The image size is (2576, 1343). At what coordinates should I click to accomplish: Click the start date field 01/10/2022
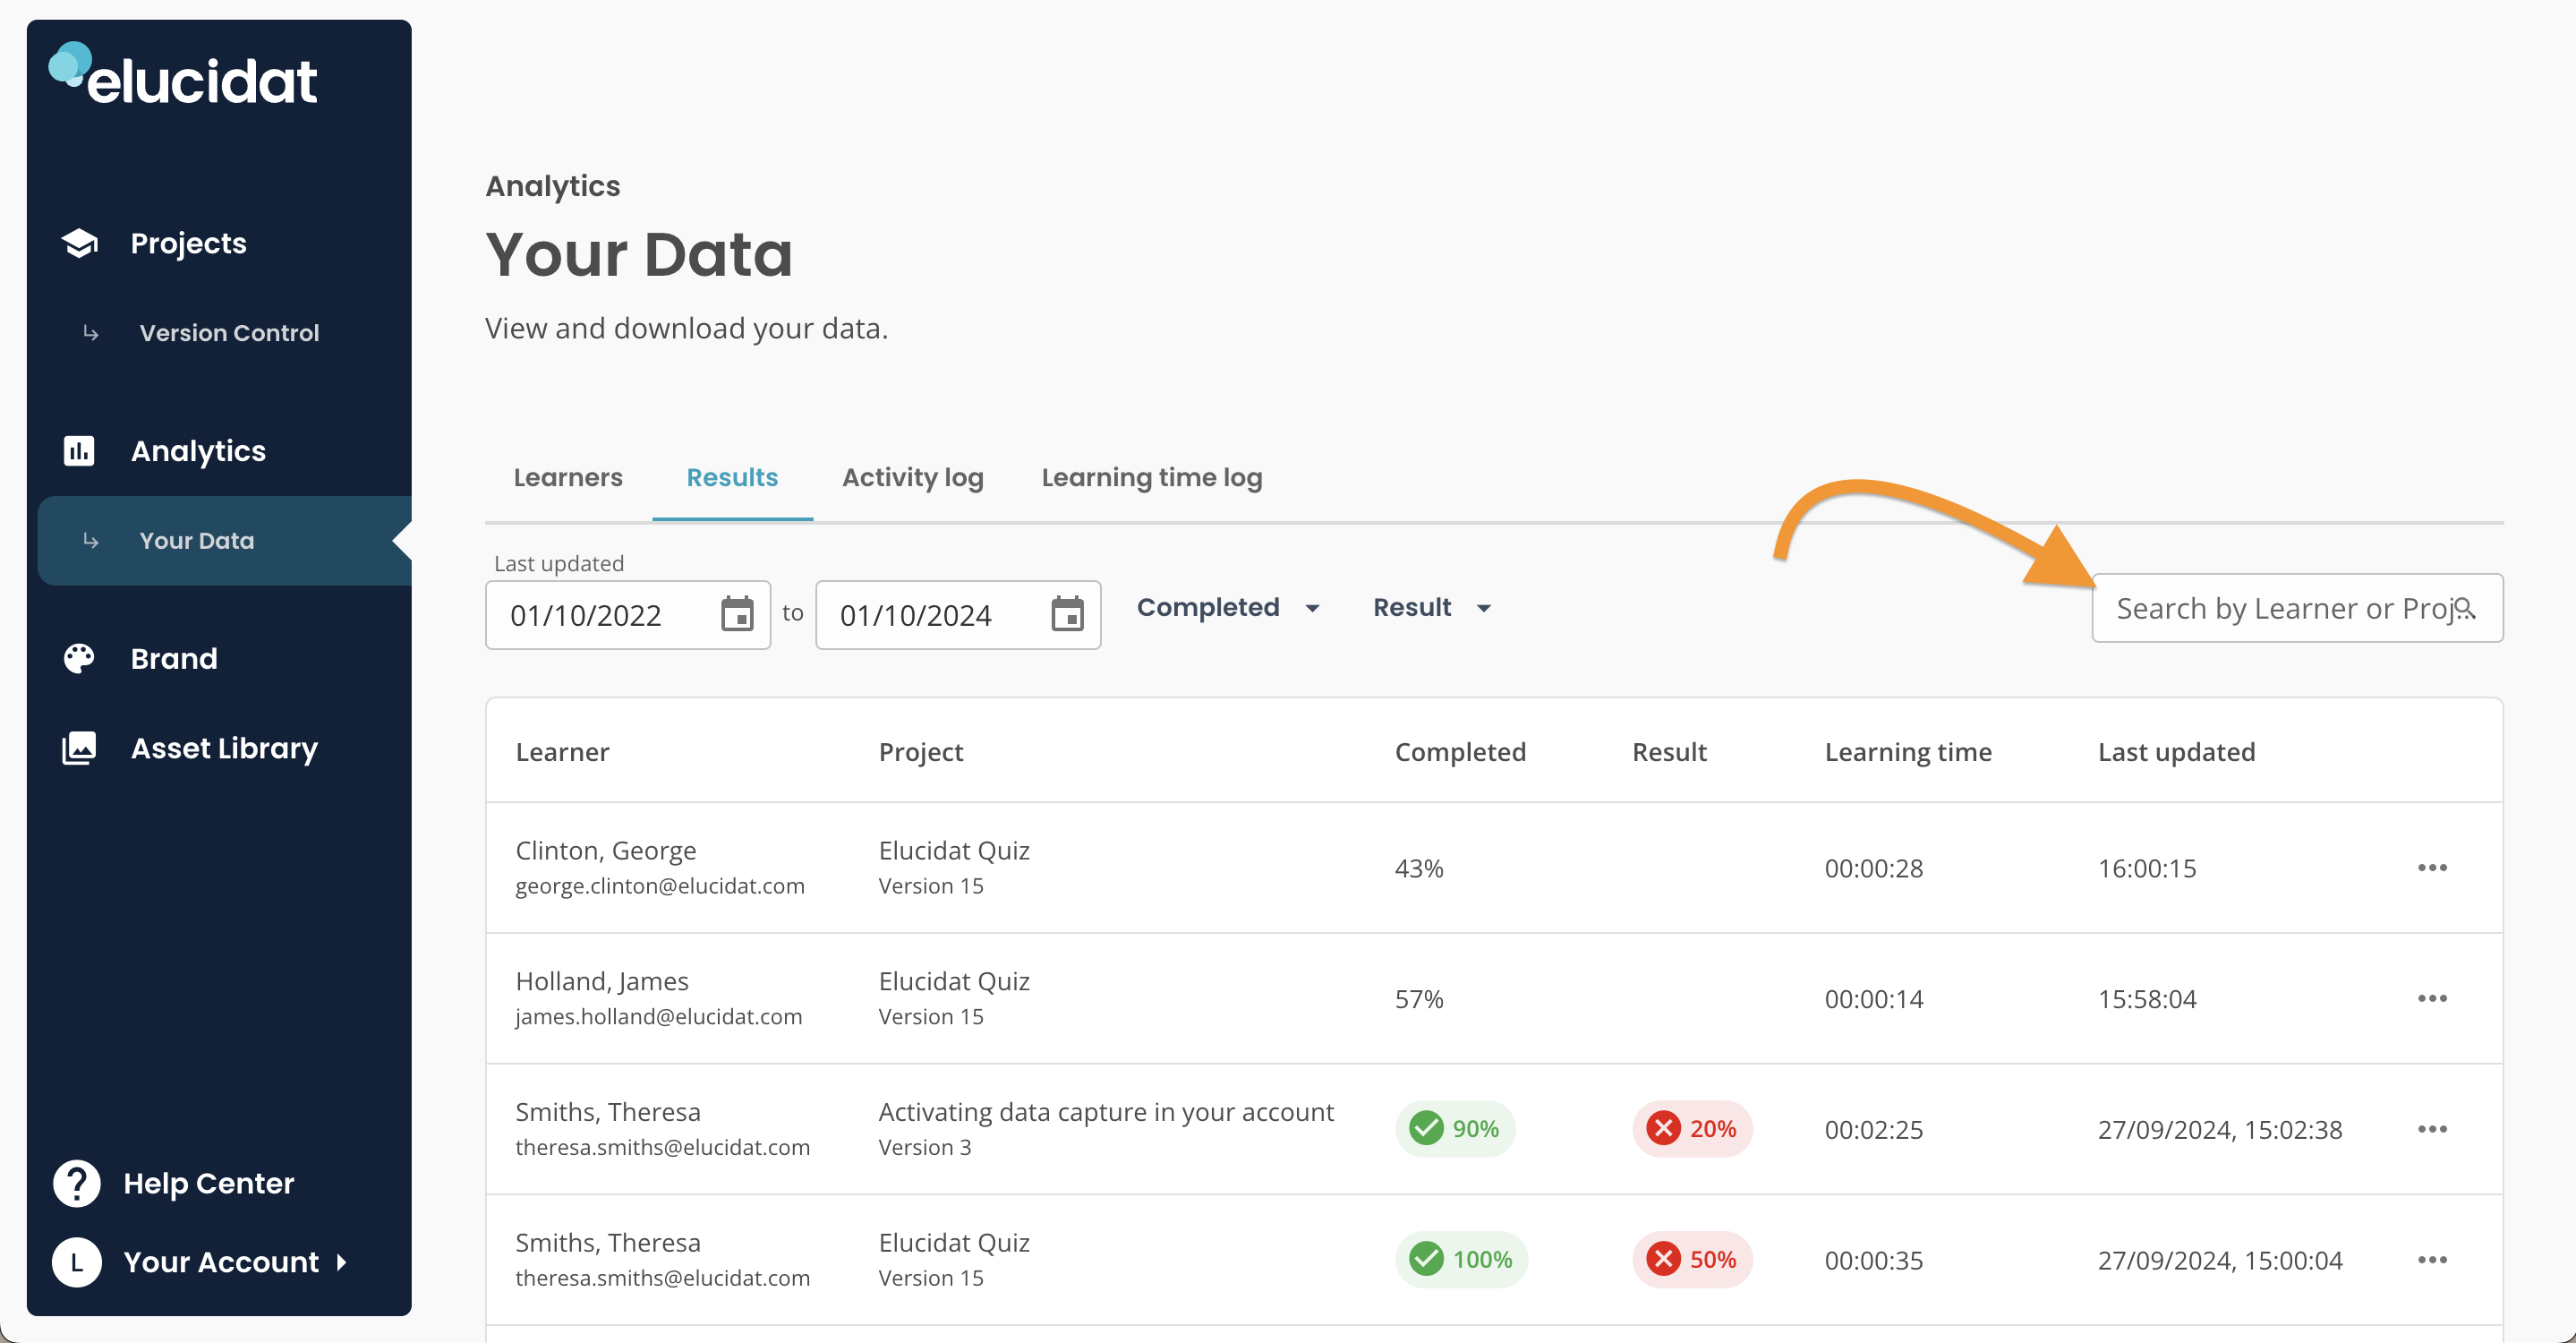pyautogui.click(x=628, y=615)
